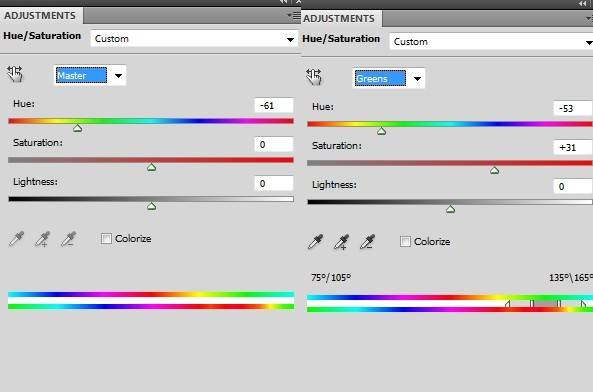Image resolution: width=593 pixels, height=392 pixels.
Task: Select the eyedropper tool in the Master panel
Action: click(16, 239)
